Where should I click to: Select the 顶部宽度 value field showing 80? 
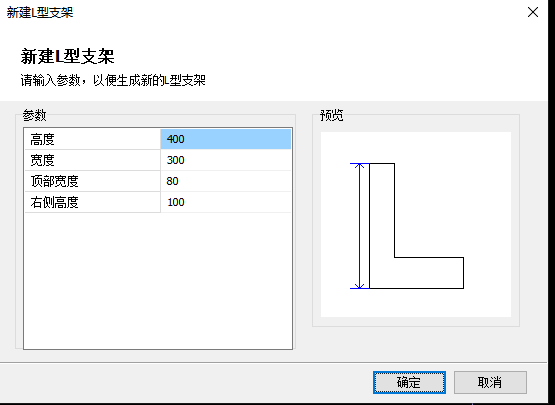(x=225, y=181)
